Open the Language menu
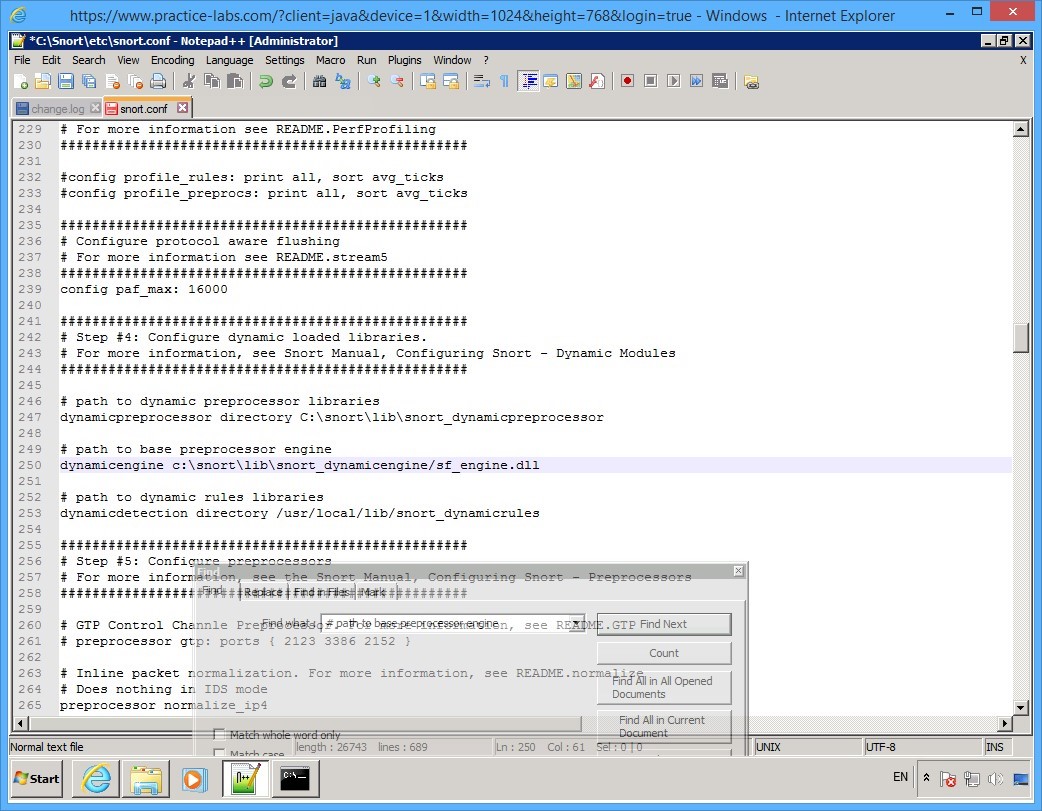Viewport: 1042px width, 811px height. click(232, 59)
